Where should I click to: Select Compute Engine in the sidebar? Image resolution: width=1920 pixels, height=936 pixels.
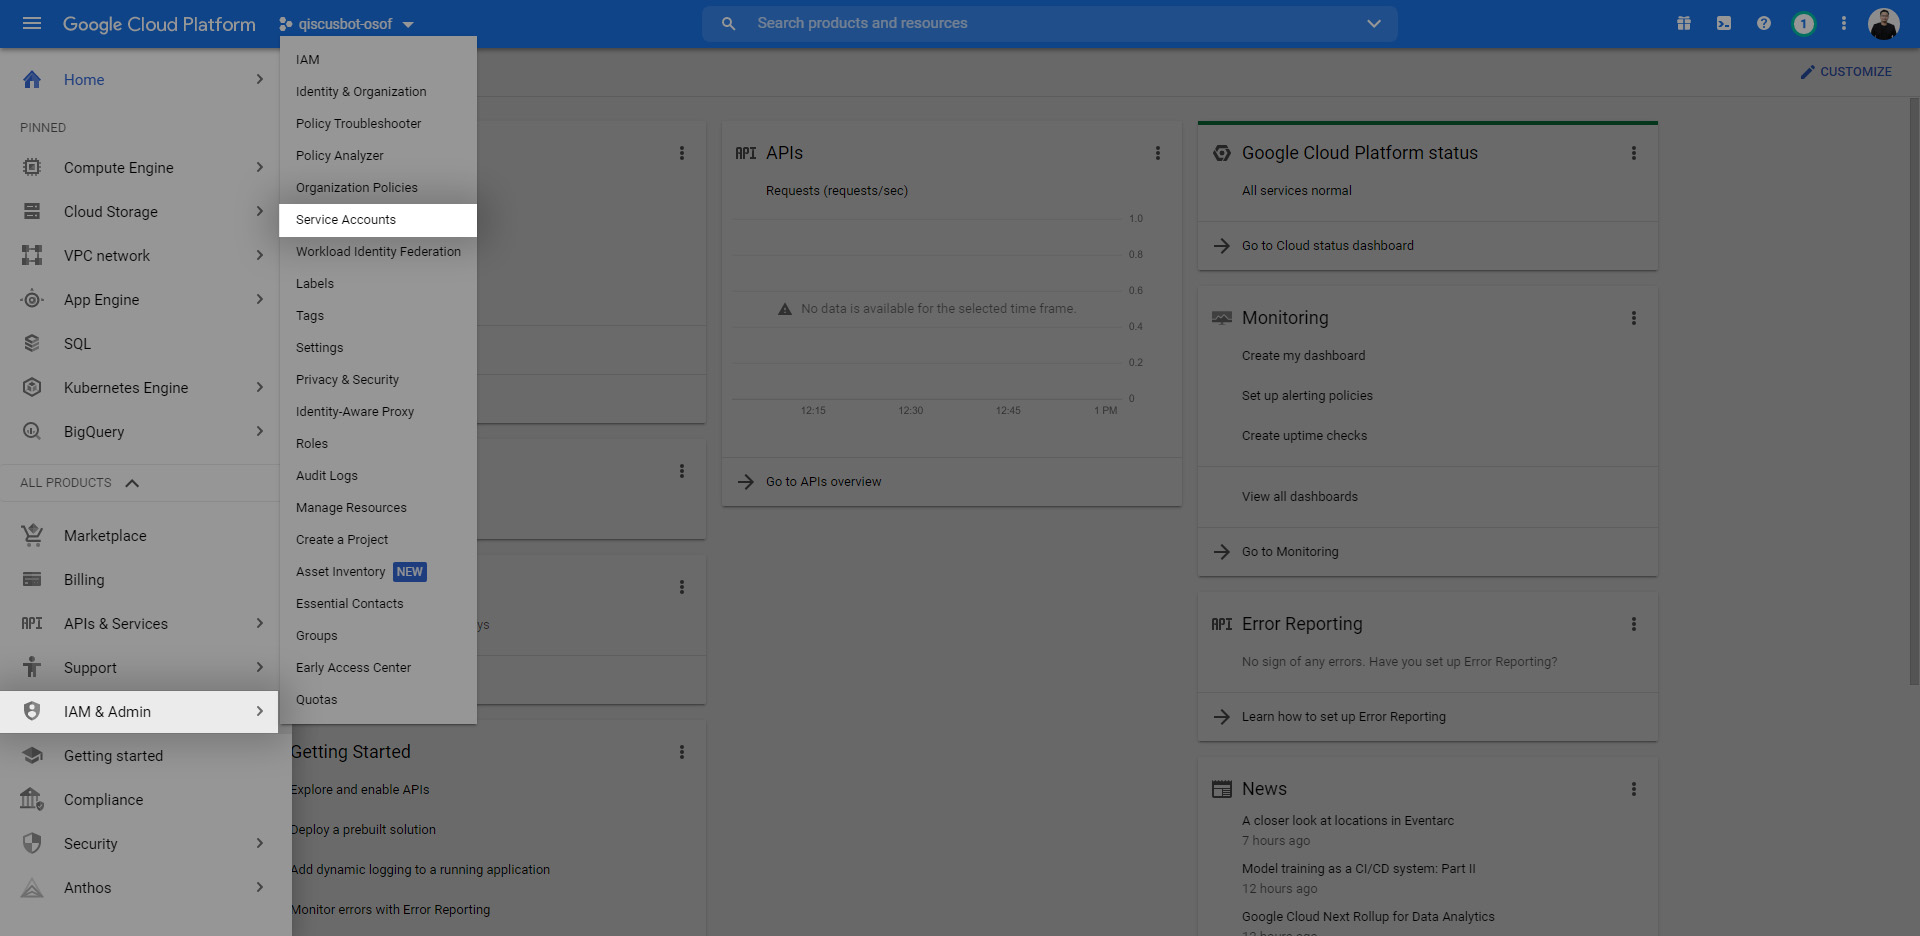(118, 167)
